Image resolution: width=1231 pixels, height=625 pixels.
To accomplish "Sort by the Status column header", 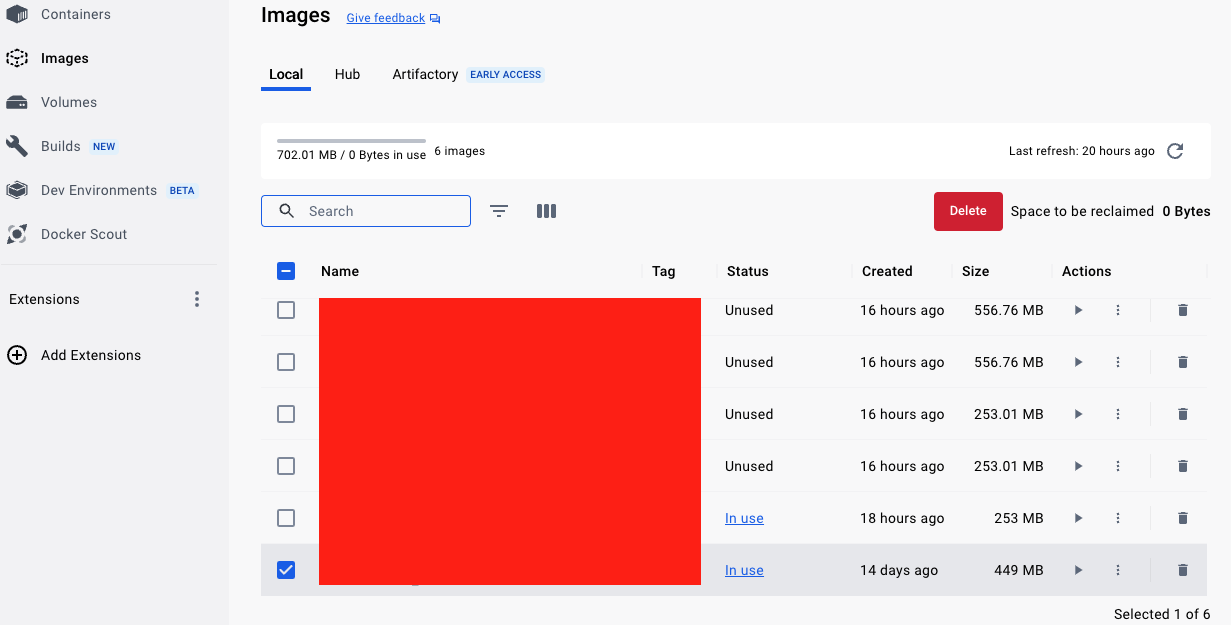I will (748, 271).
